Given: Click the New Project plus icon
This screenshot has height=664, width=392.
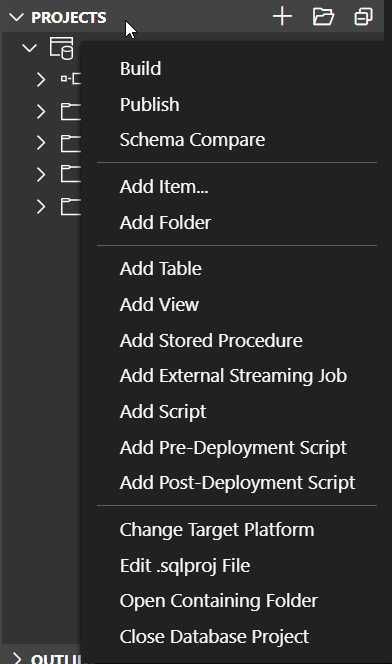Looking at the screenshot, I should (x=282, y=17).
